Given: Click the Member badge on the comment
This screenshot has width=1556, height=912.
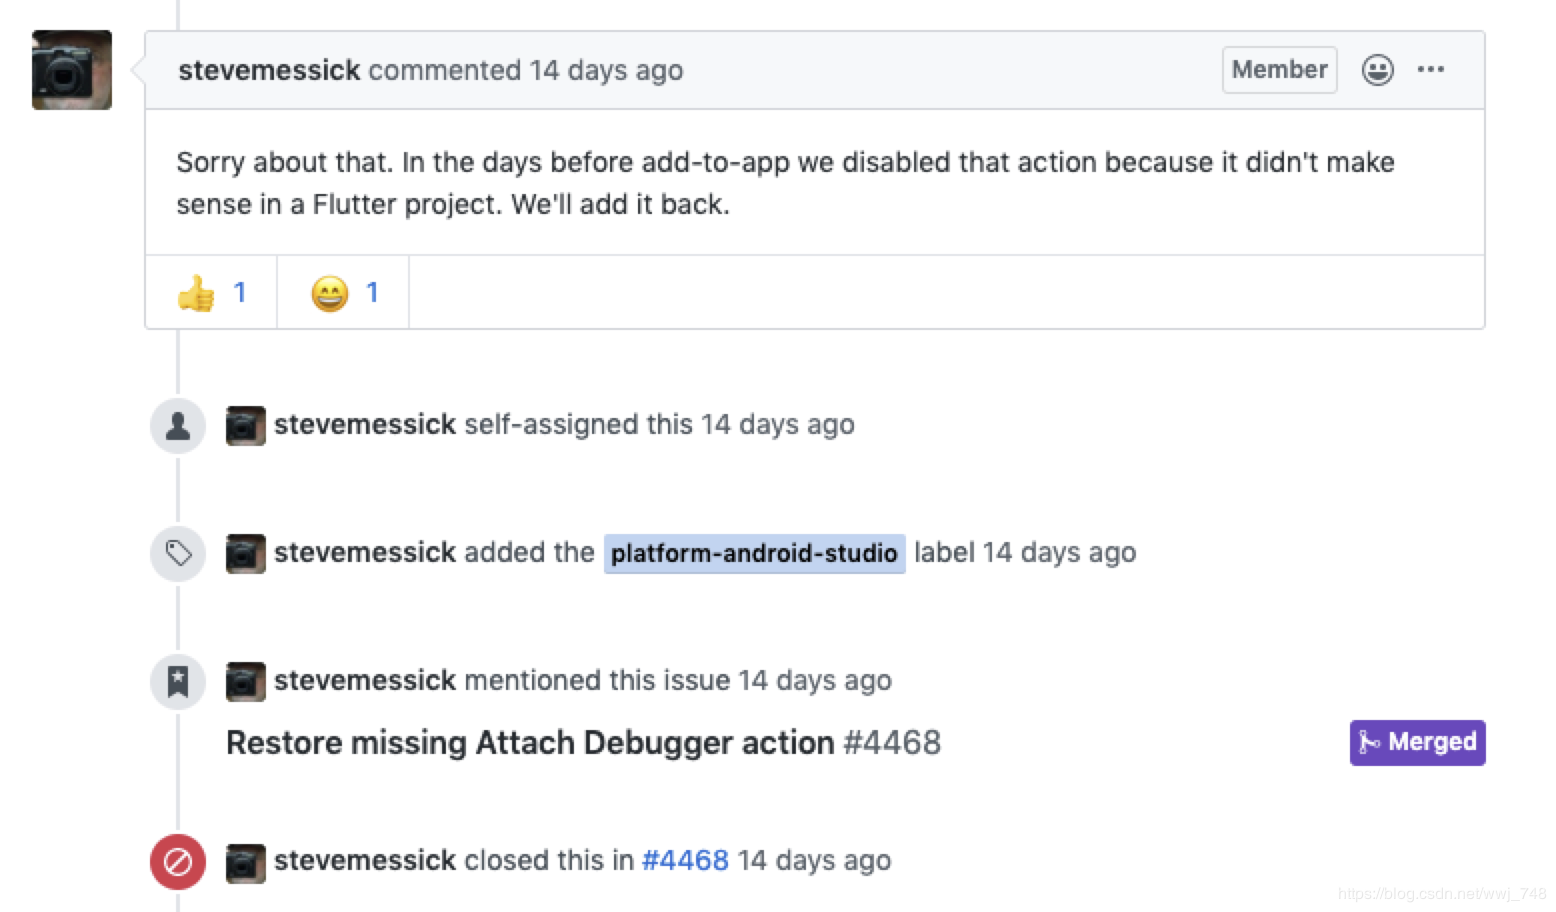Looking at the screenshot, I should [x=1279, y=70].
